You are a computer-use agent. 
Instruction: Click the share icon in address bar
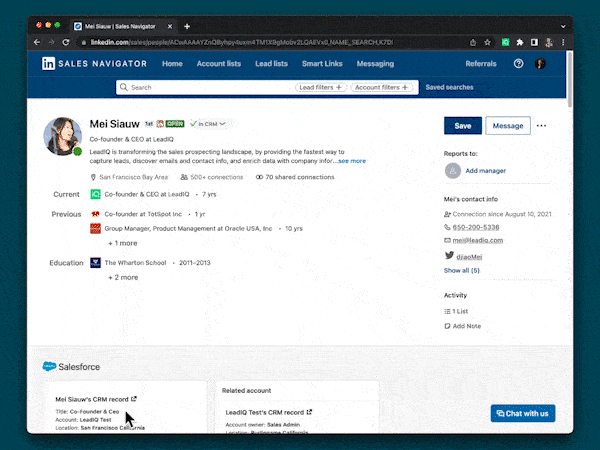pos(473,42)
